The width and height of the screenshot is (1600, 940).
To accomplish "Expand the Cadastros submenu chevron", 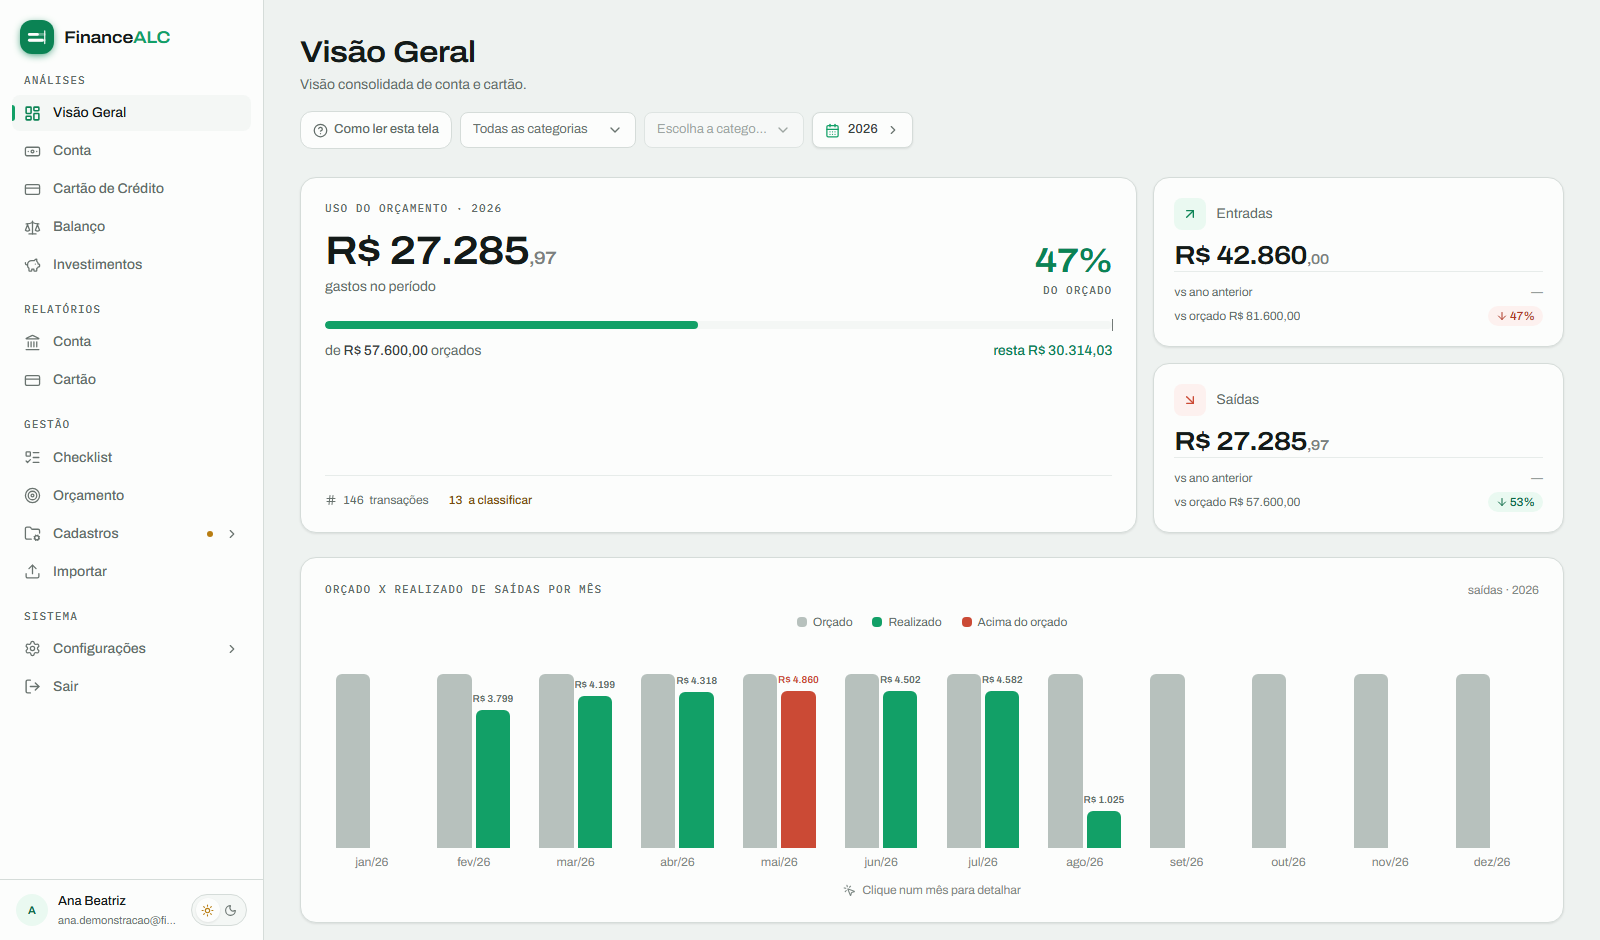I will (x=232, y=534).
